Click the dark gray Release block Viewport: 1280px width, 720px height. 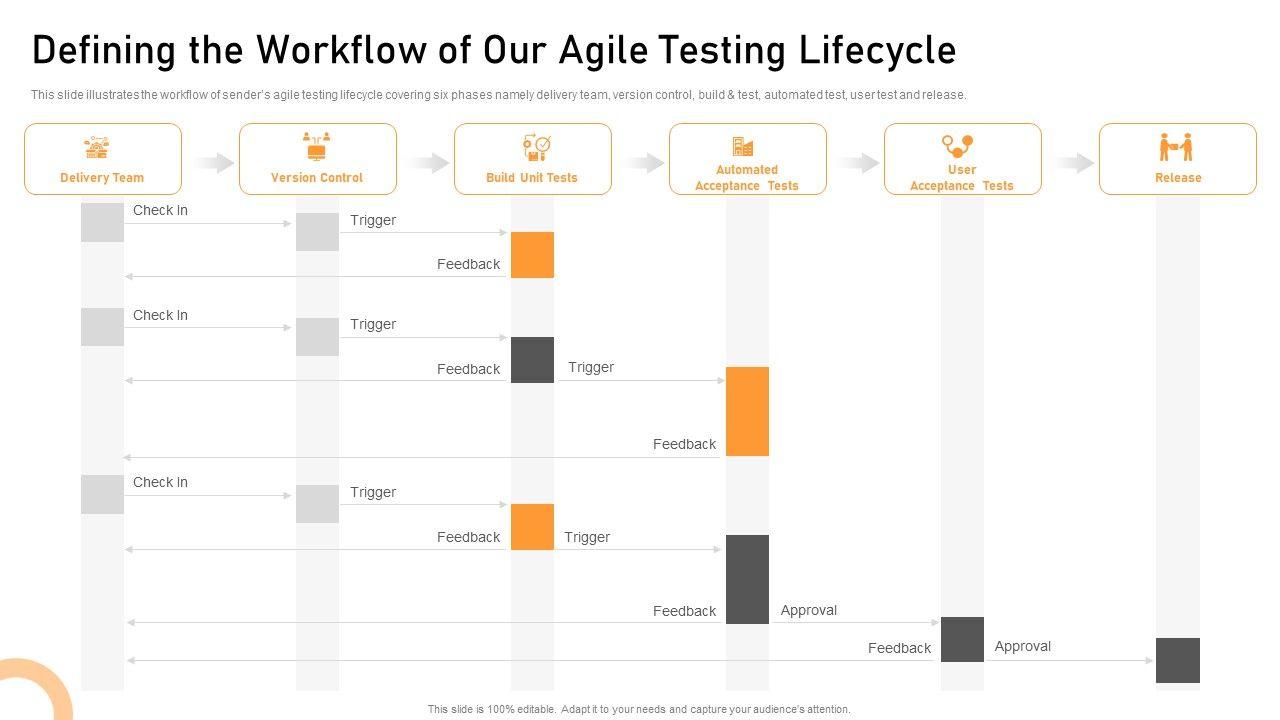tap(1177, 660)
